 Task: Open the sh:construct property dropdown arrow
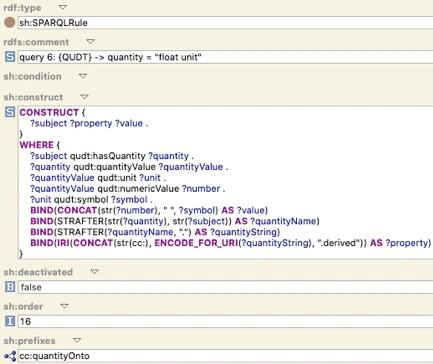coord(85,97)
